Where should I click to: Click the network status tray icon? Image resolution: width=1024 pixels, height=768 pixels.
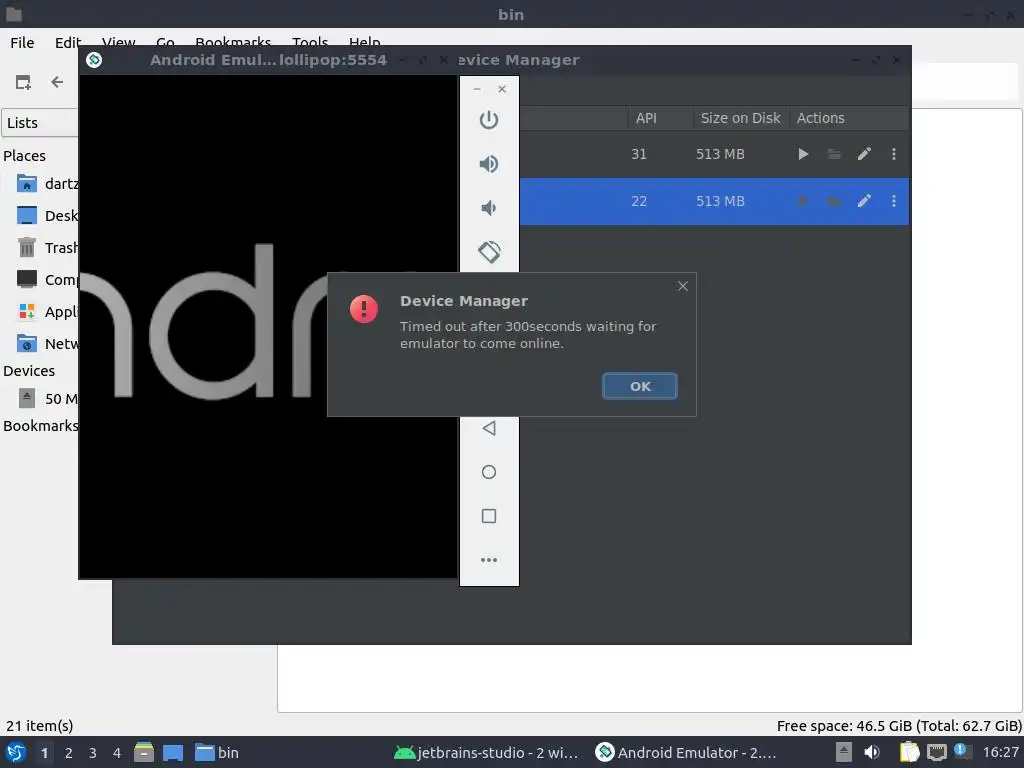(936, 752)
